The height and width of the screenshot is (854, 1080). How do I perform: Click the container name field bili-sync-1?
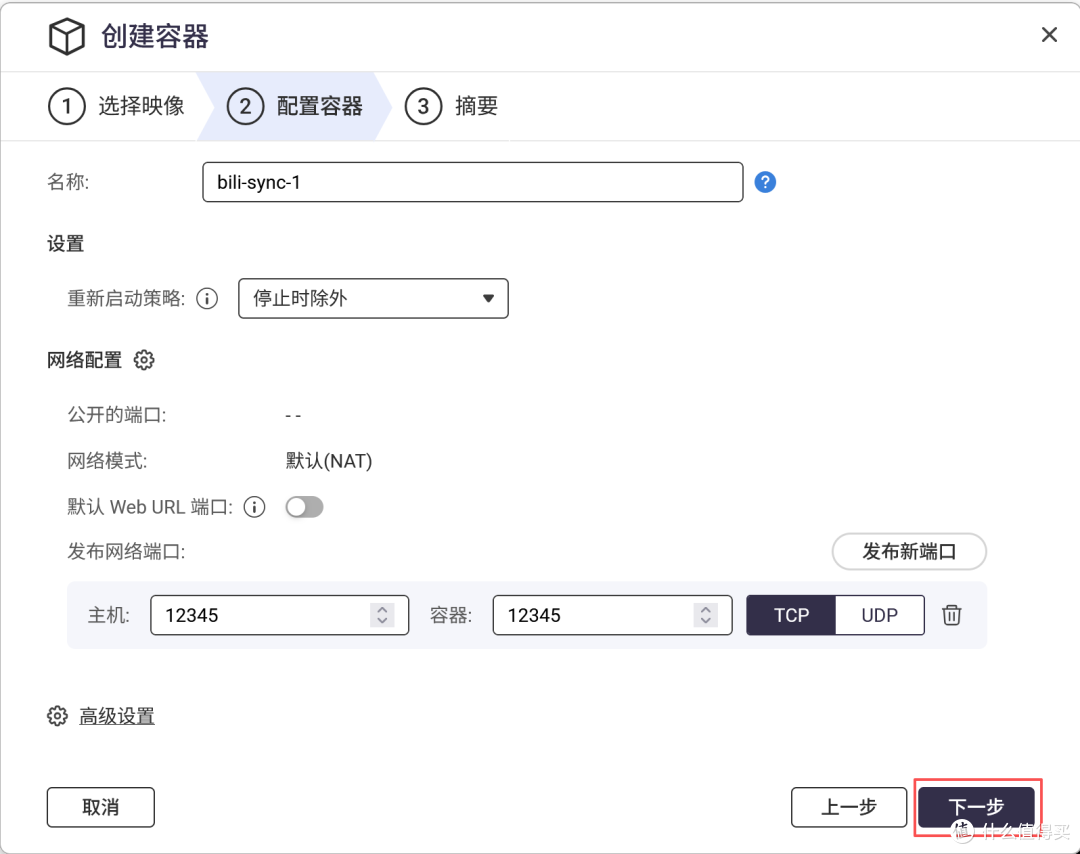pos(472,182)
